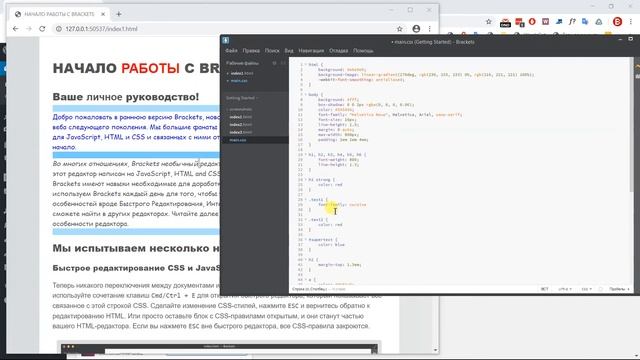Open the Правка menu in Brackets
The width and height of the screenshot is (640, 360).
pos(251,51)
